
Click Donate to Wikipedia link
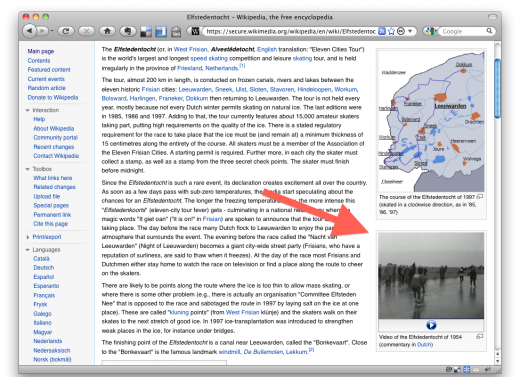[x=53, y=97]
